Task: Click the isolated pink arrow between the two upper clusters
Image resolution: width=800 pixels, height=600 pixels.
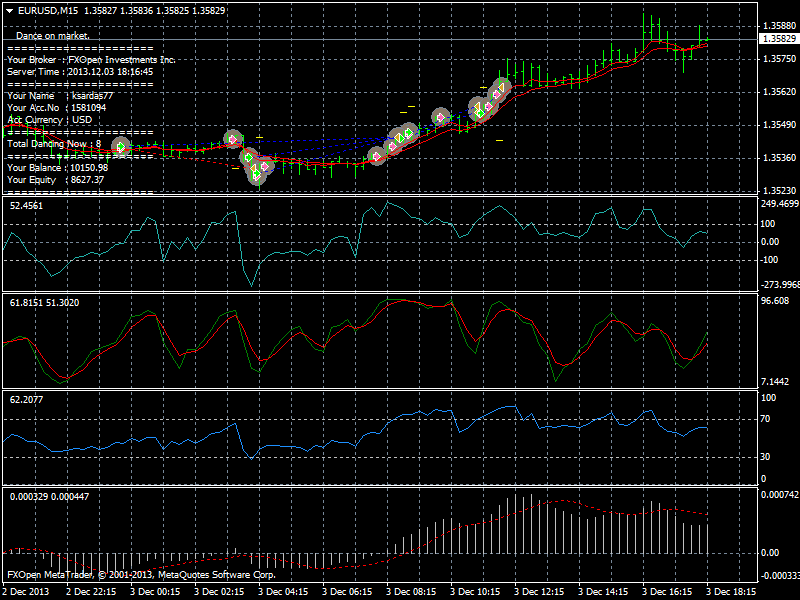Action: click(x=440, y=117)
